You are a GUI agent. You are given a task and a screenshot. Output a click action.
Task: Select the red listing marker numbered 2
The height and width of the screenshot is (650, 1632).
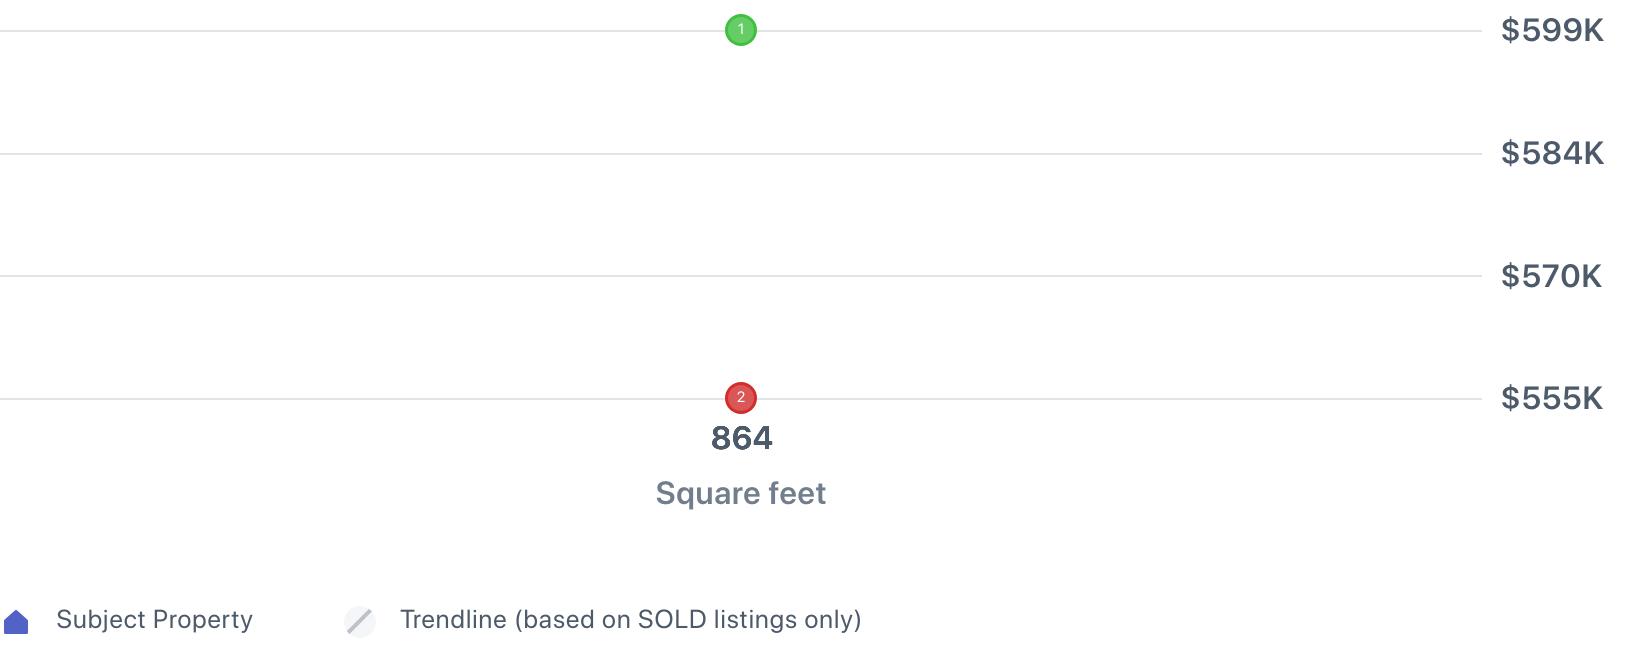pos(741,398)
